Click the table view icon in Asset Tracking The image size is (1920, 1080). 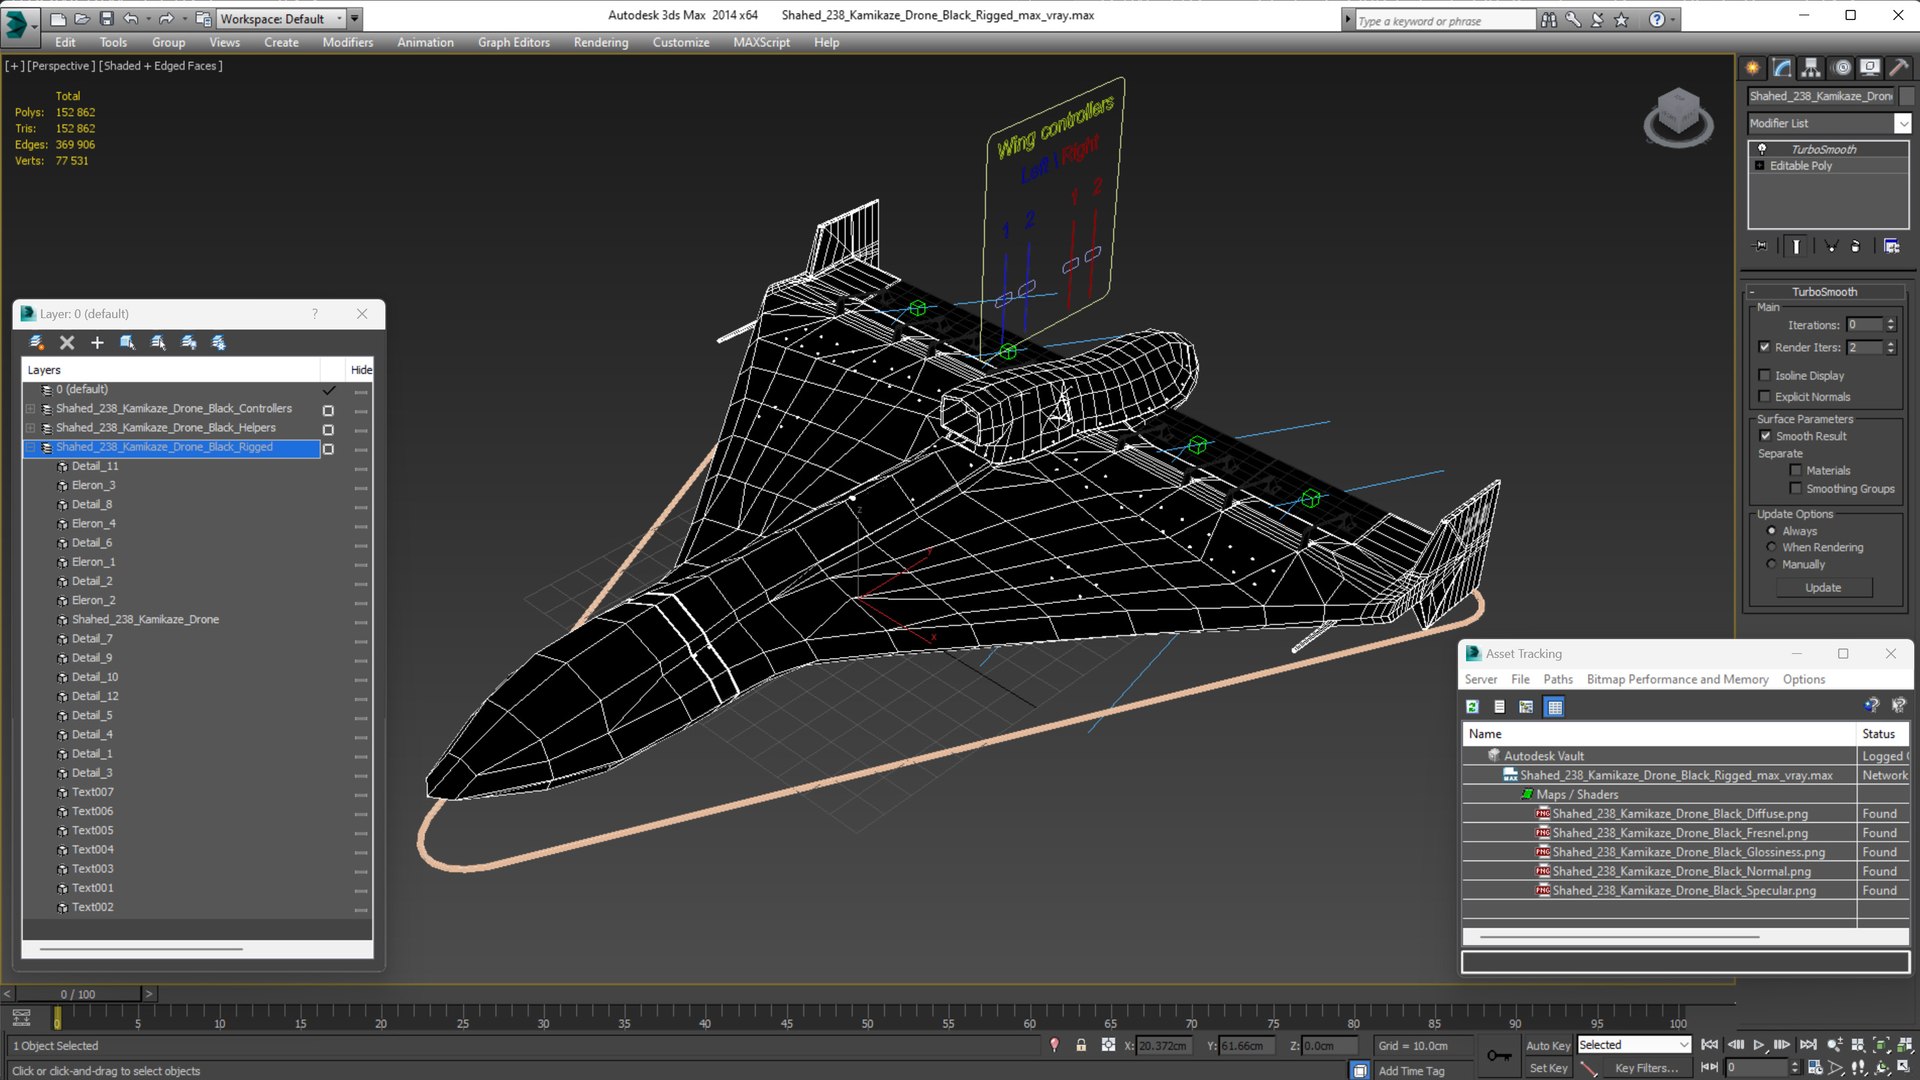point(1554,707)
